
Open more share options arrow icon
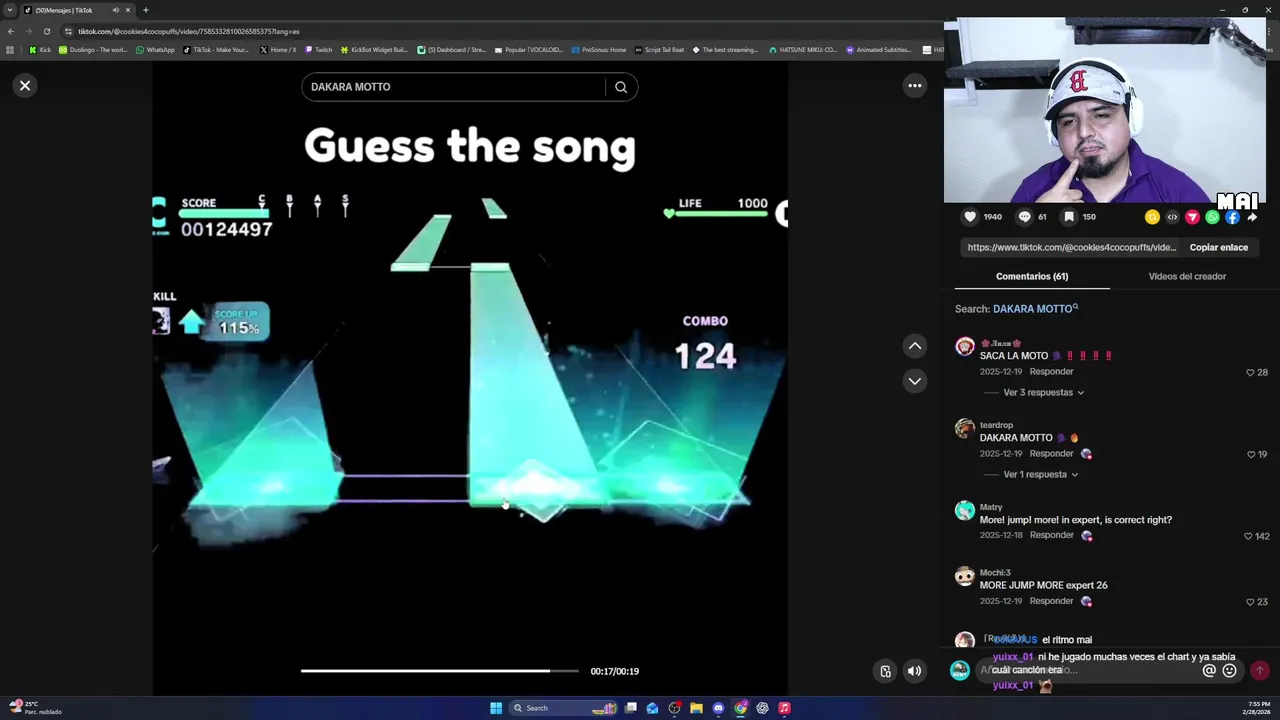(x=1252, y=217)
